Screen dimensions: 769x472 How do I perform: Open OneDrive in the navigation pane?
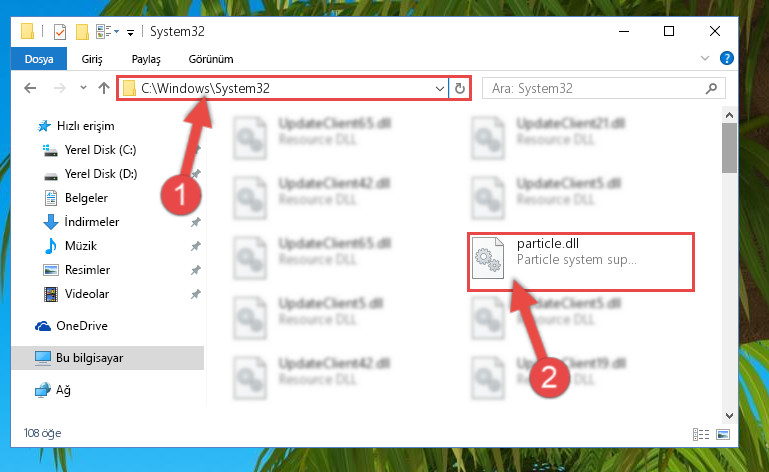(x=81, y=326)
